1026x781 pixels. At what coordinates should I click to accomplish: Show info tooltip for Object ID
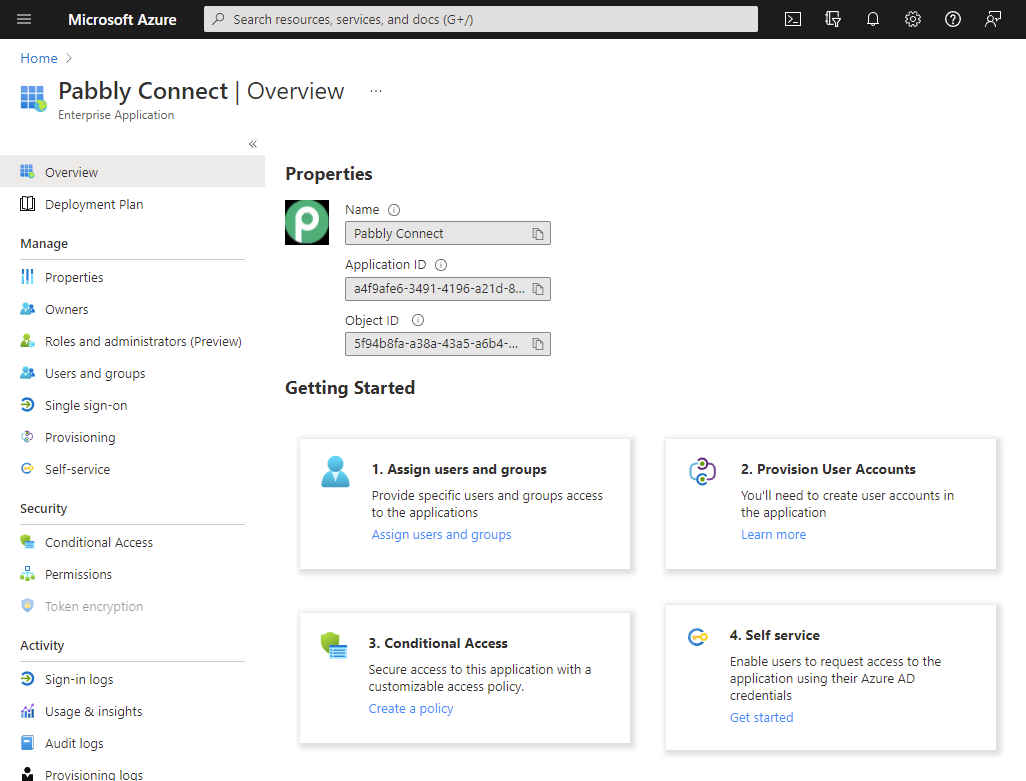[x=417, y=320]
